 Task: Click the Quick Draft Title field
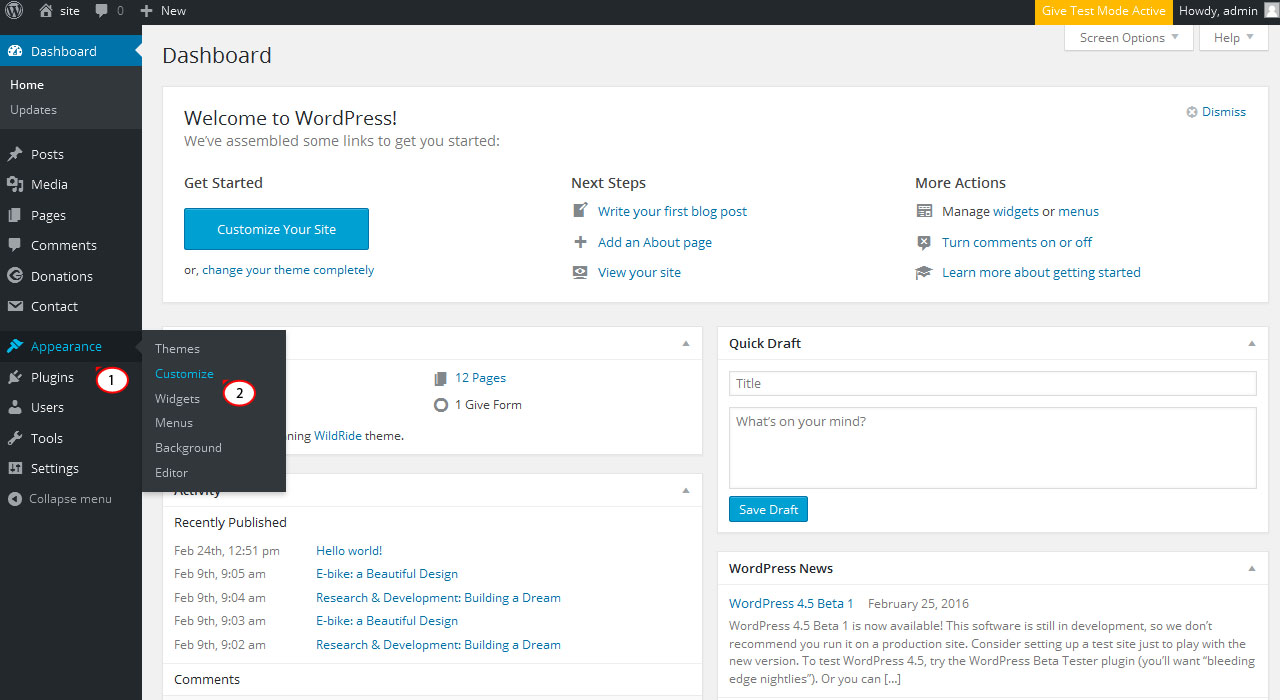coord(992,384)
